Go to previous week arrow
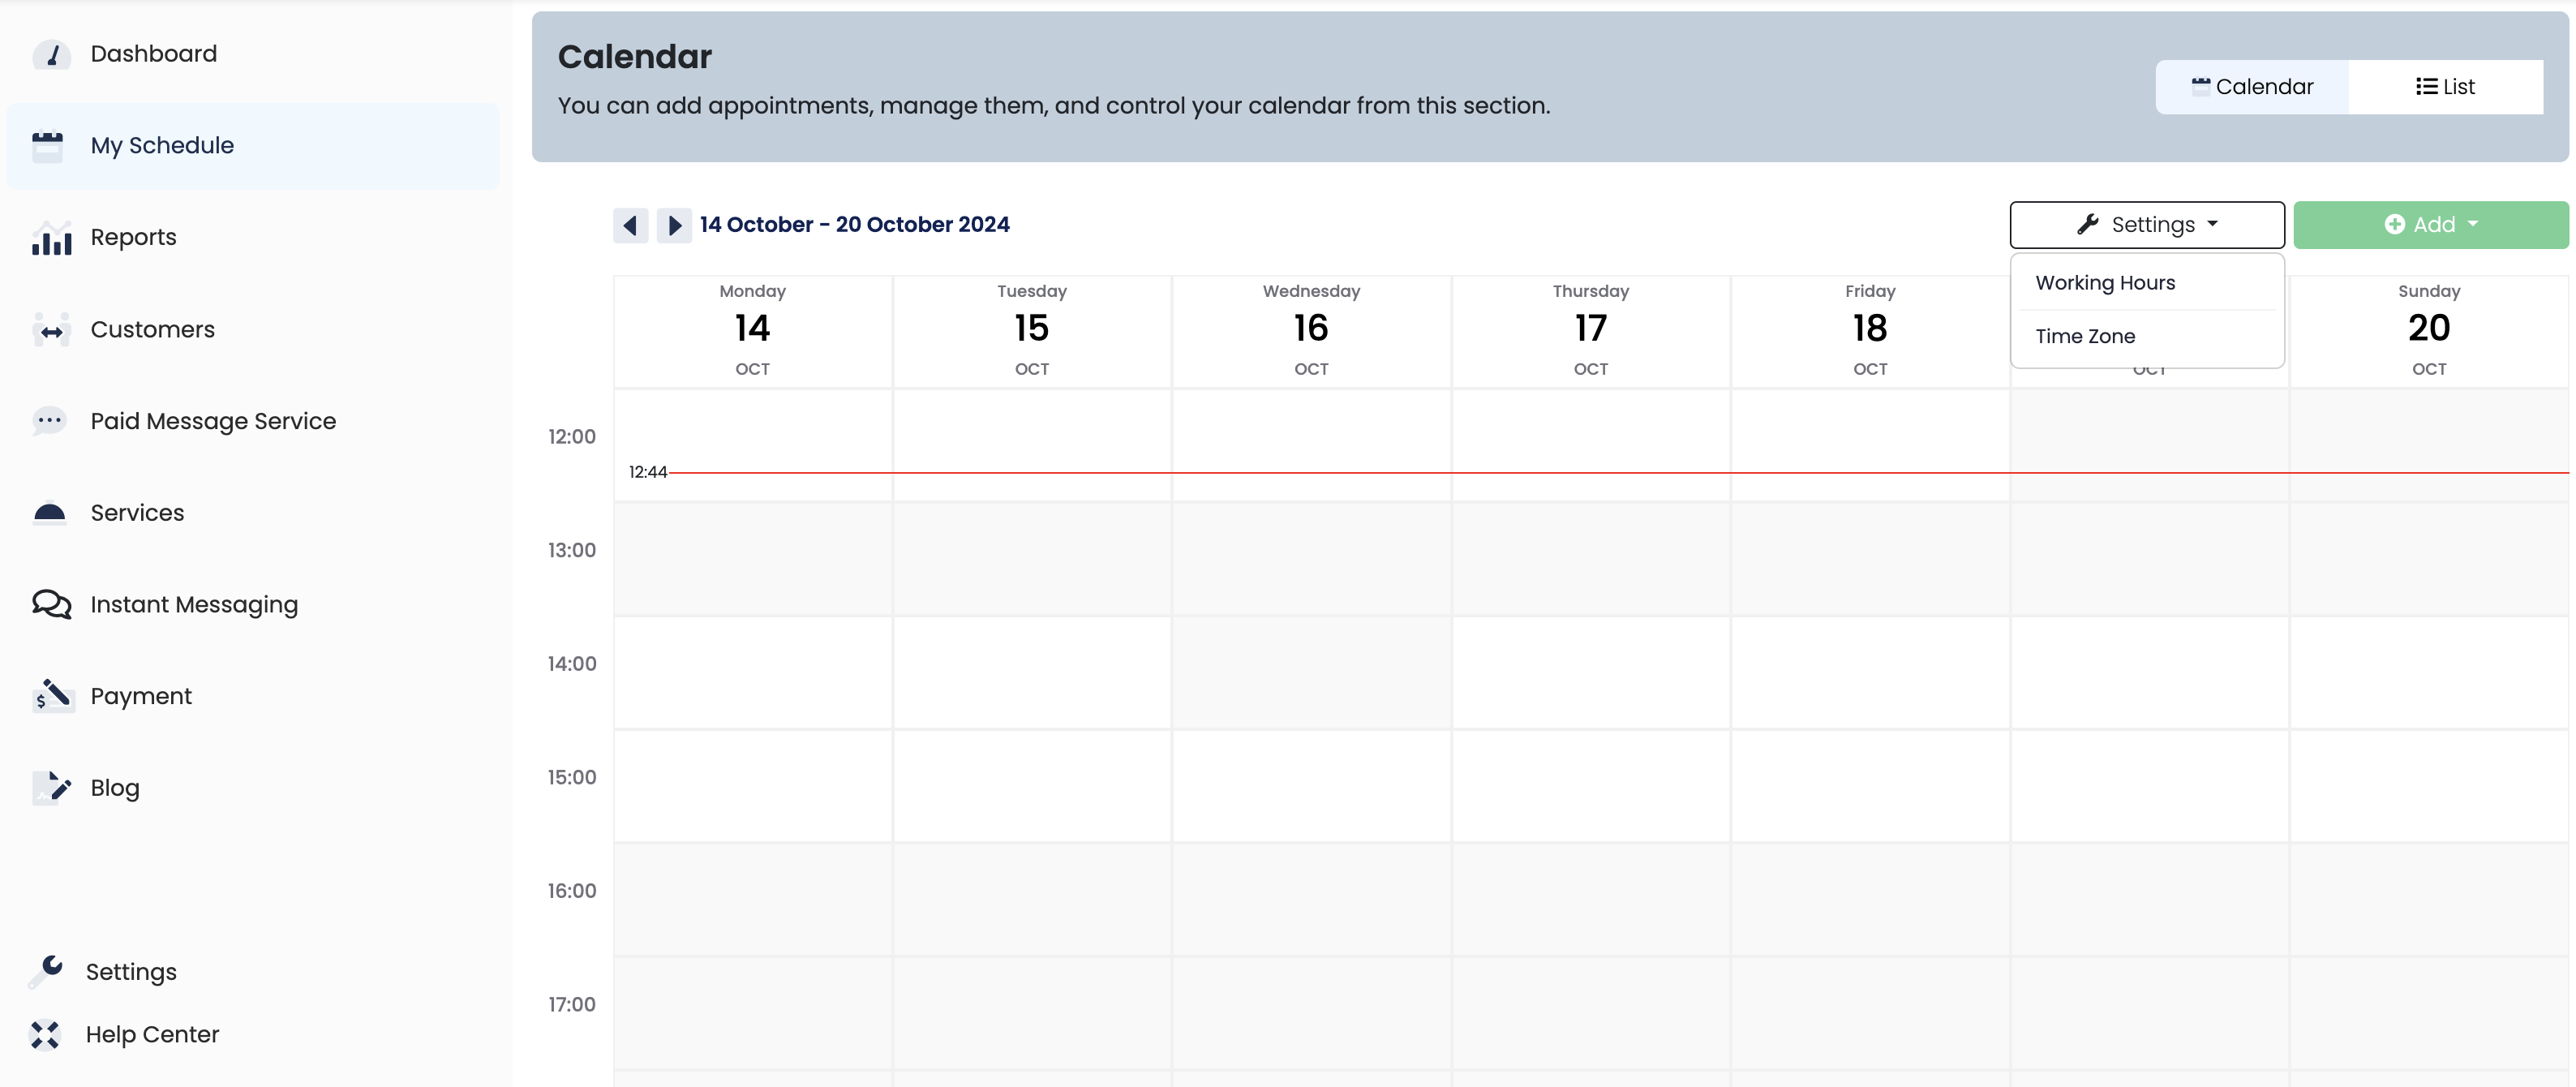The width and height of the screenshot is (2576, 1087). point(630,225)
